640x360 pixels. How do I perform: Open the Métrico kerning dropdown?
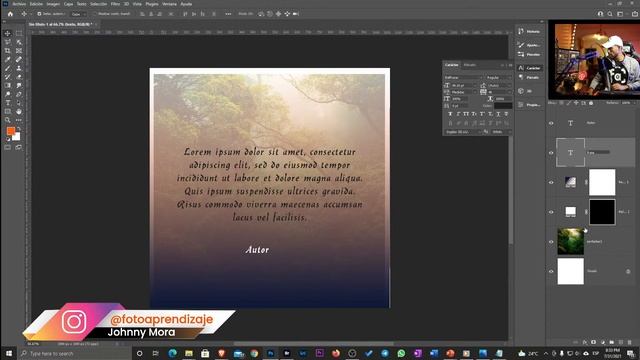tap(464, 92)
